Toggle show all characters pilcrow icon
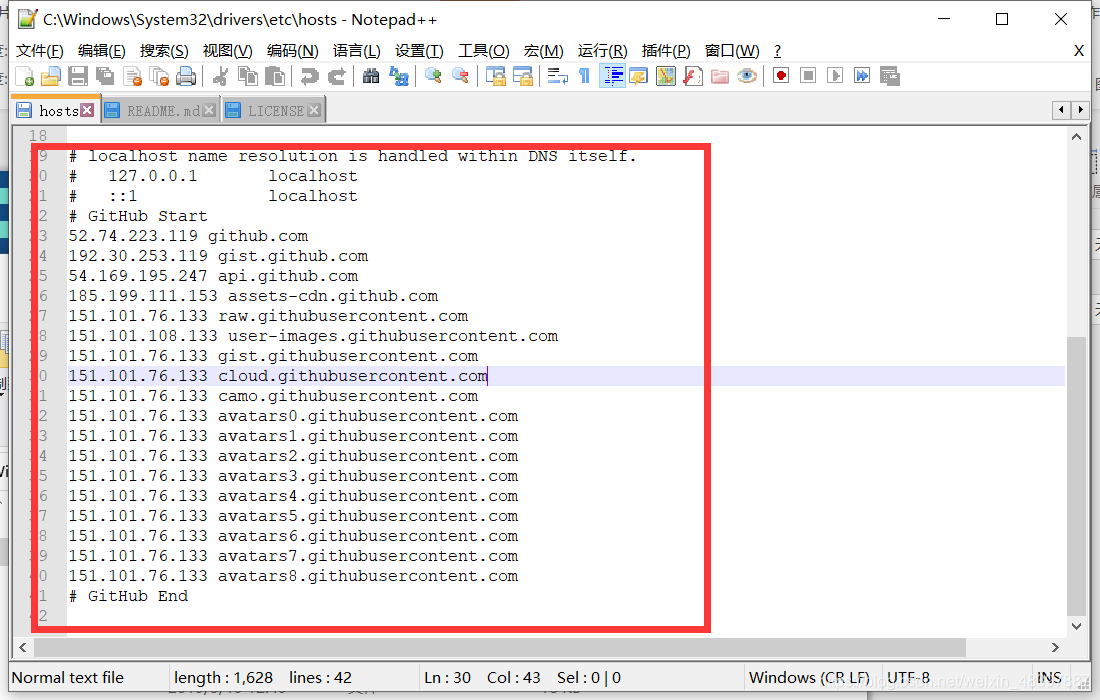The image size is (1100, 700). coord(584,76)
